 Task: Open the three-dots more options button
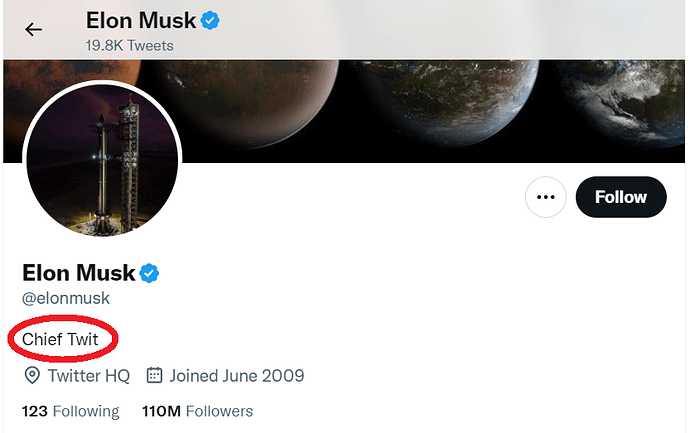tap(546, 197)
